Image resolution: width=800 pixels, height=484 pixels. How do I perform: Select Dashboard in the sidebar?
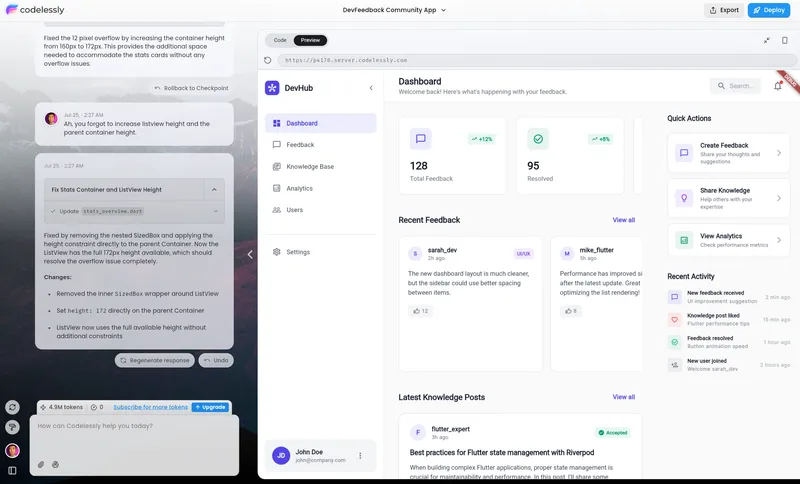coord(320,123)
